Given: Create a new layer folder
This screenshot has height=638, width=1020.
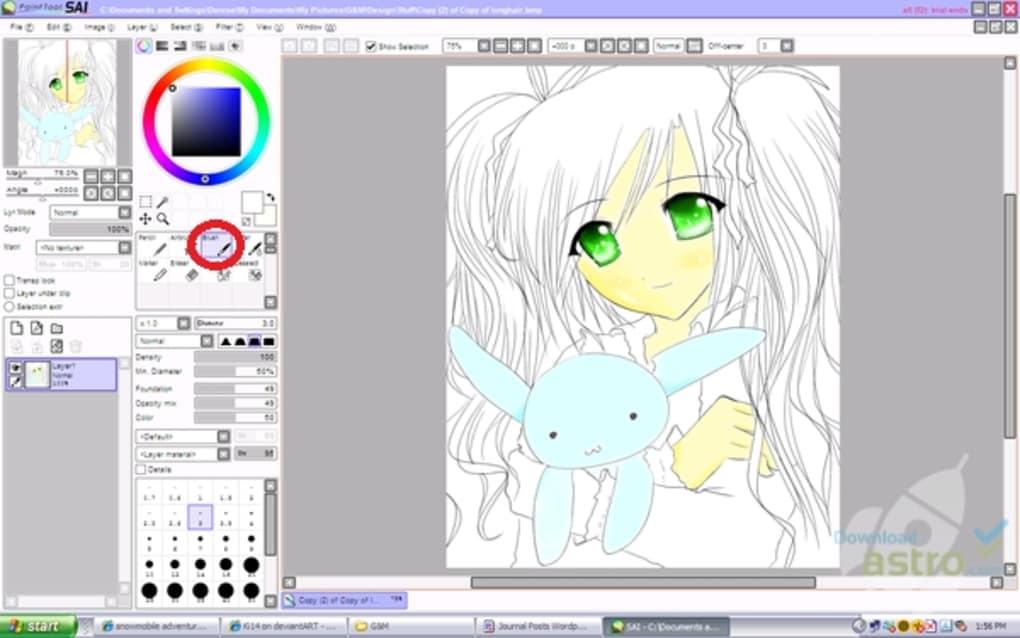Looking at the screenshot, I should [x=57, y=328].
